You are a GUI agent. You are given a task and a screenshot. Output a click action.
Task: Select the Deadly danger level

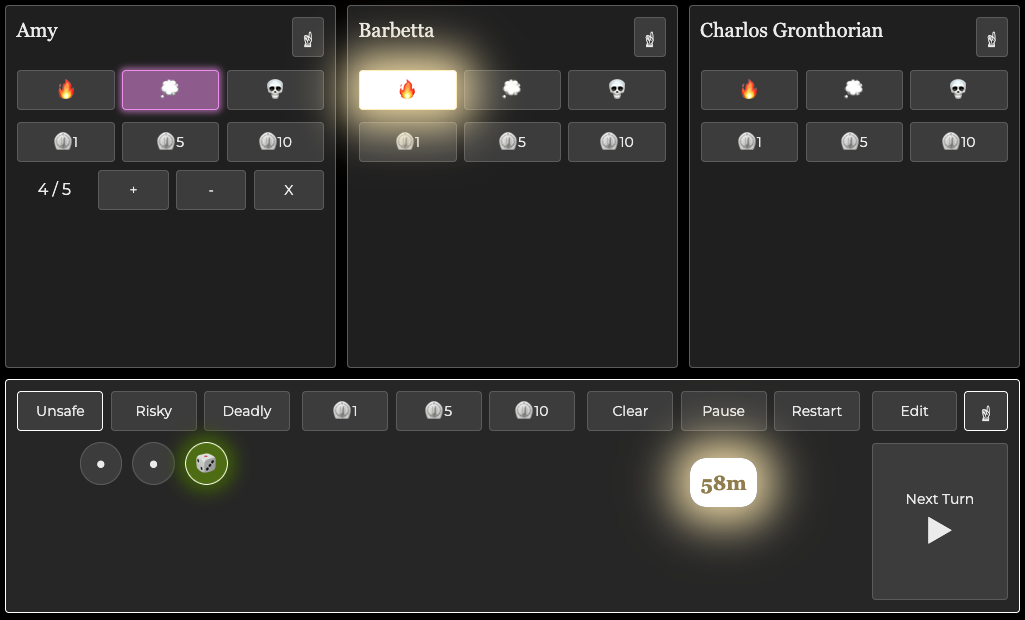point(247,411)
